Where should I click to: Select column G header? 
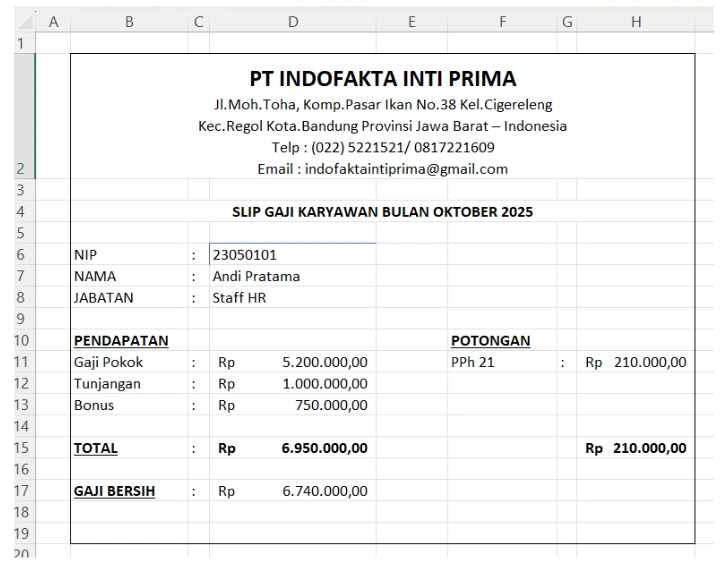pos(567,21)
